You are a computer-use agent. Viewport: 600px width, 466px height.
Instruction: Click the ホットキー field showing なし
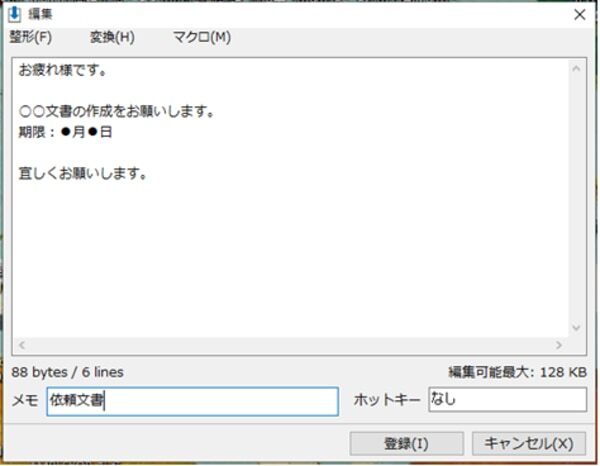pos(507,400)
